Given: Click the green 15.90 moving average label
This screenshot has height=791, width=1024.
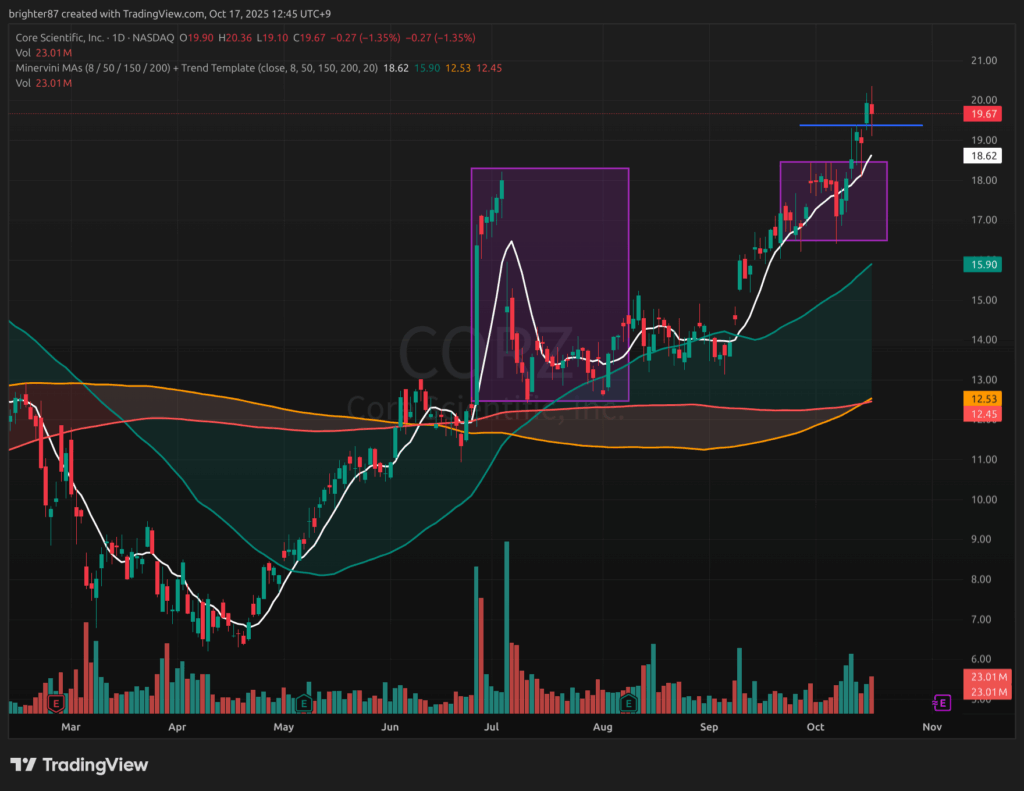Looking at the screenshot, I should click(980, 264).
